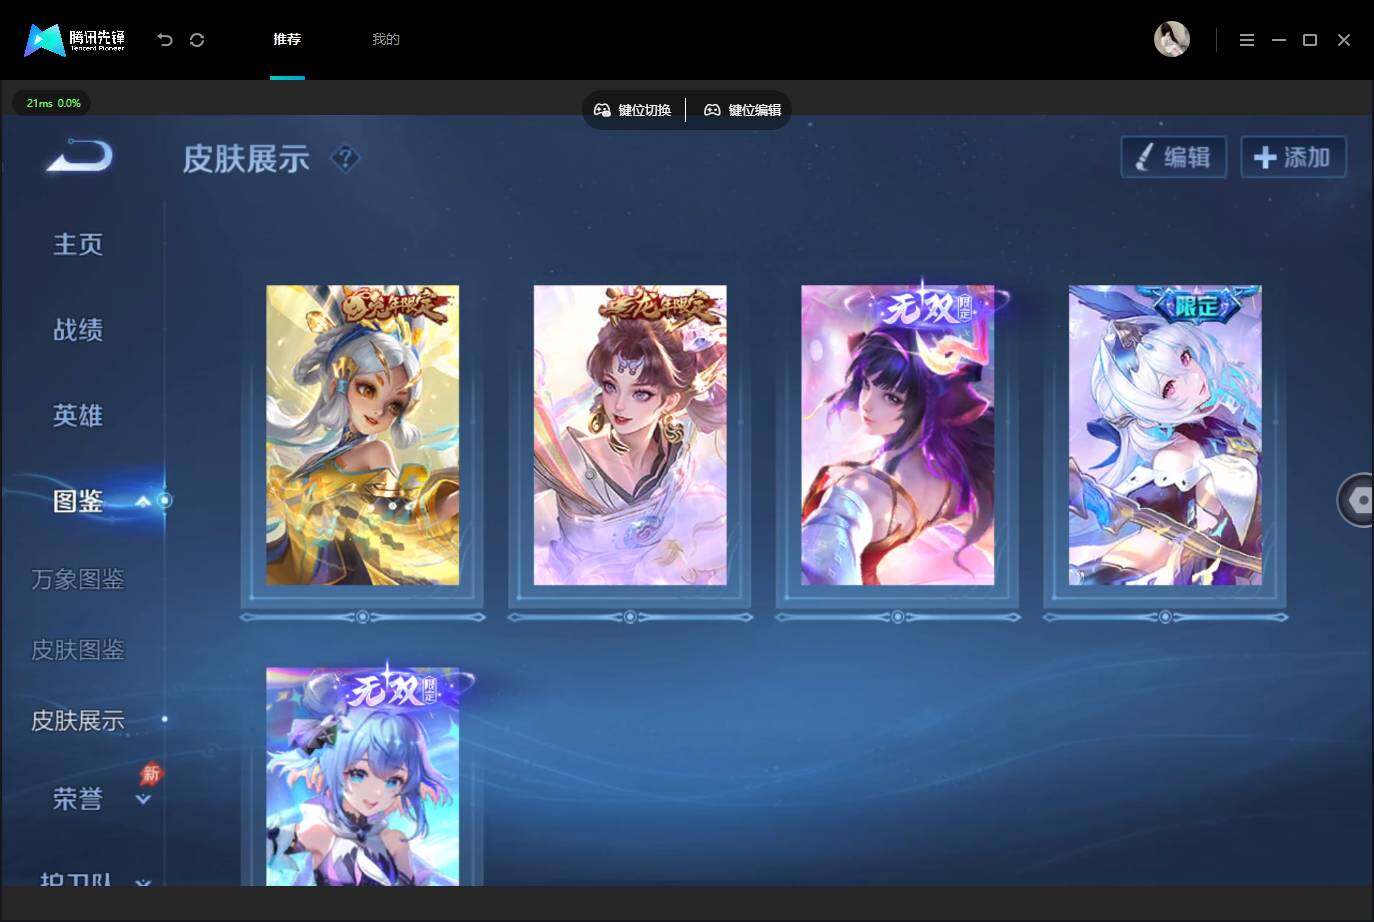The width and height of the screenshot is (1374, 922).
Task: Click the in-game back arrow icon
Action: [80, 156]
